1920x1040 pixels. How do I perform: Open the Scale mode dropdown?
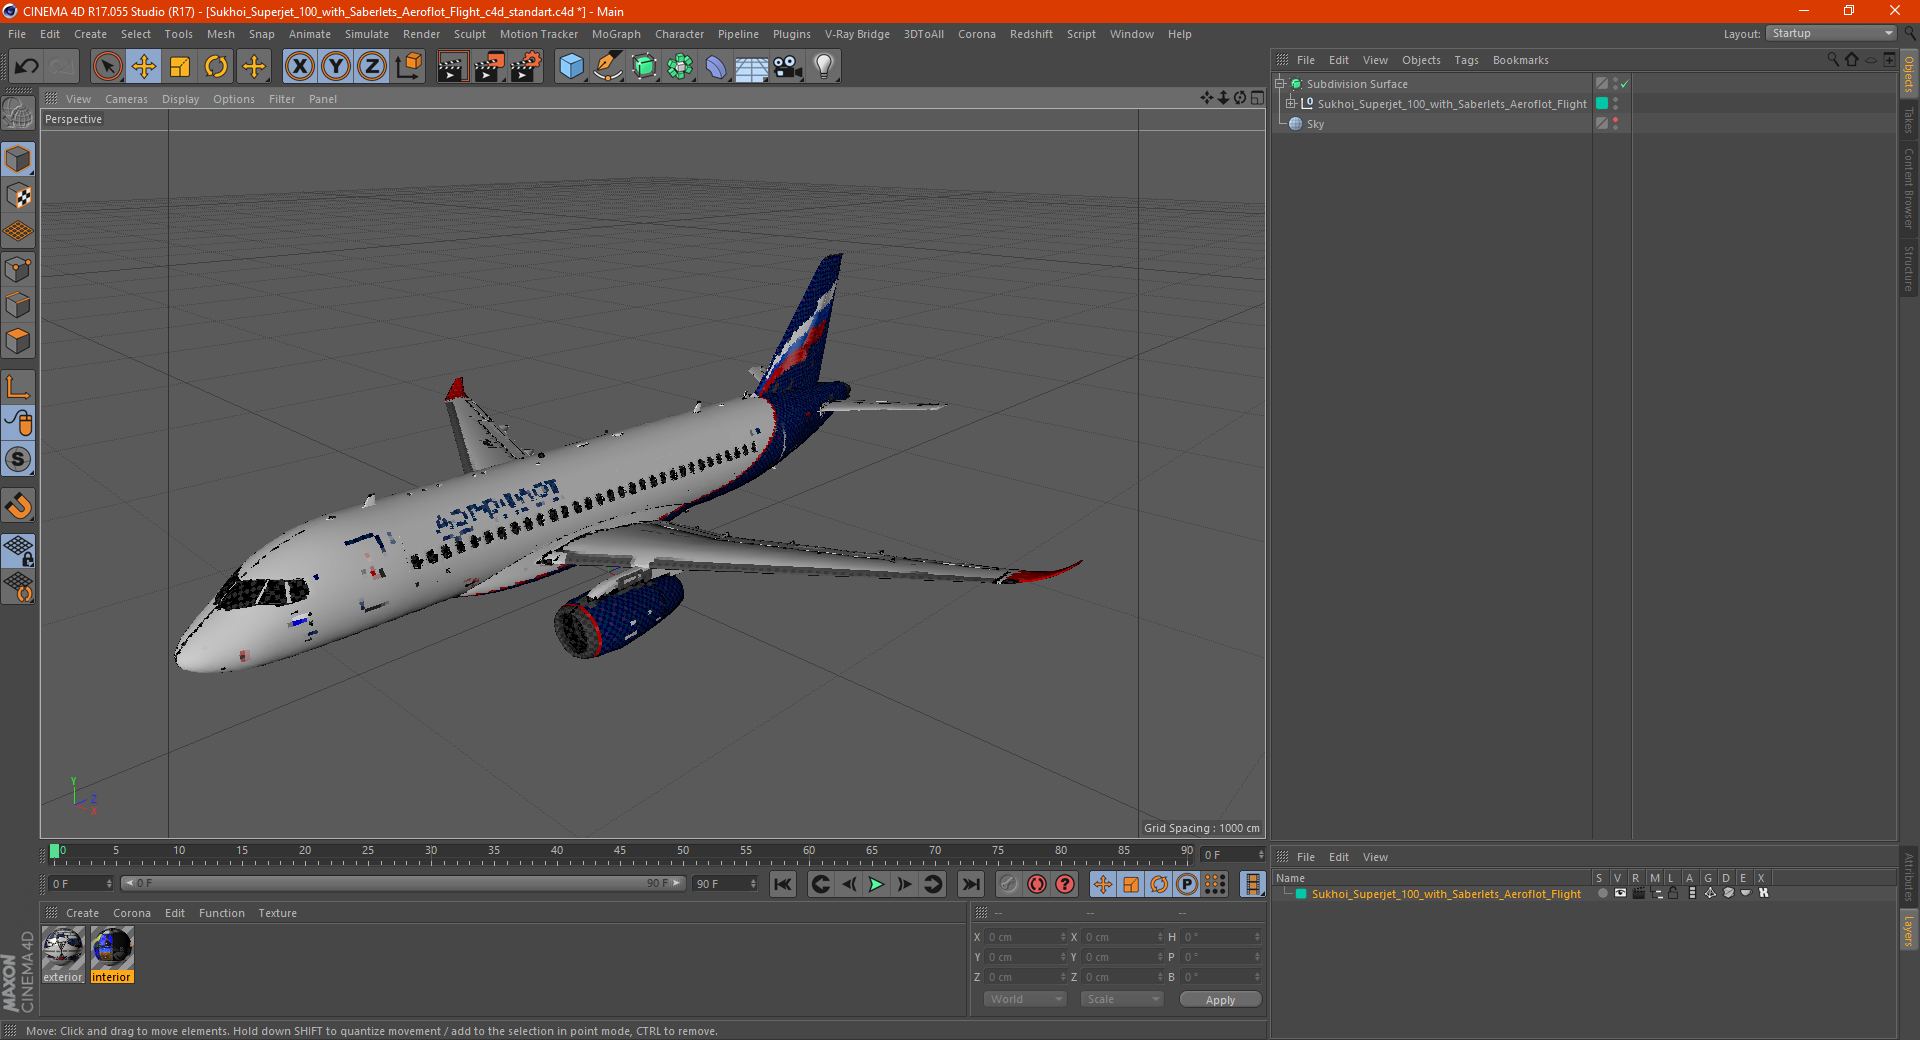pos(1121,999)
